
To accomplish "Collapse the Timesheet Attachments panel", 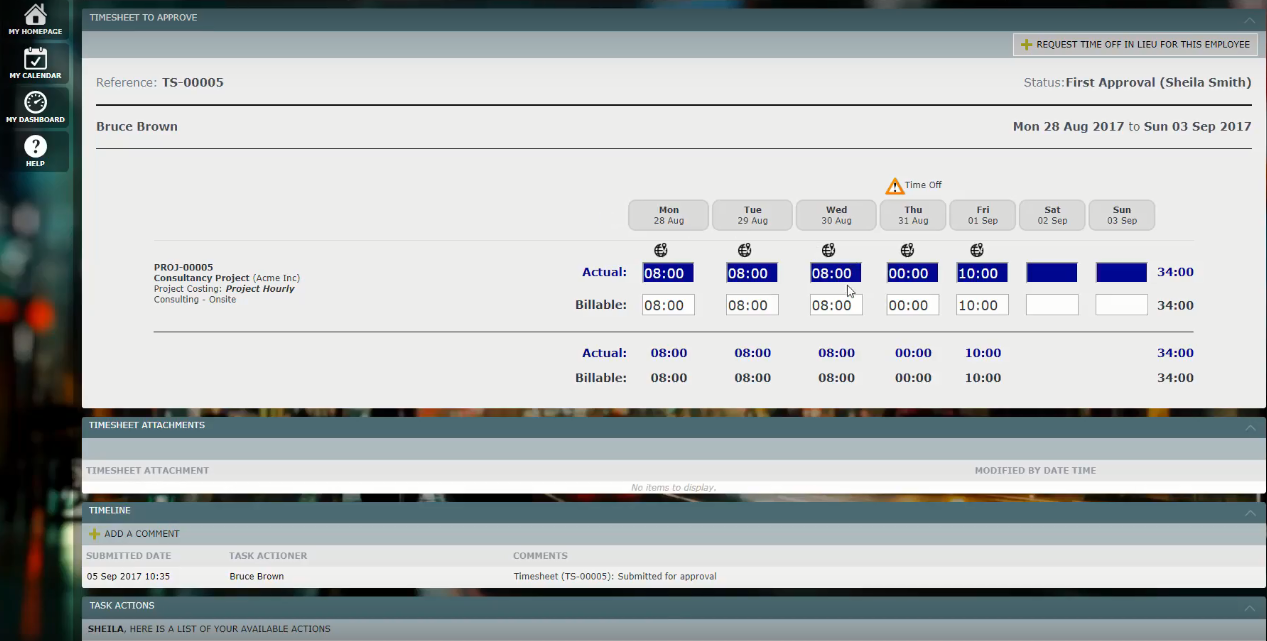I will 1250,426.
